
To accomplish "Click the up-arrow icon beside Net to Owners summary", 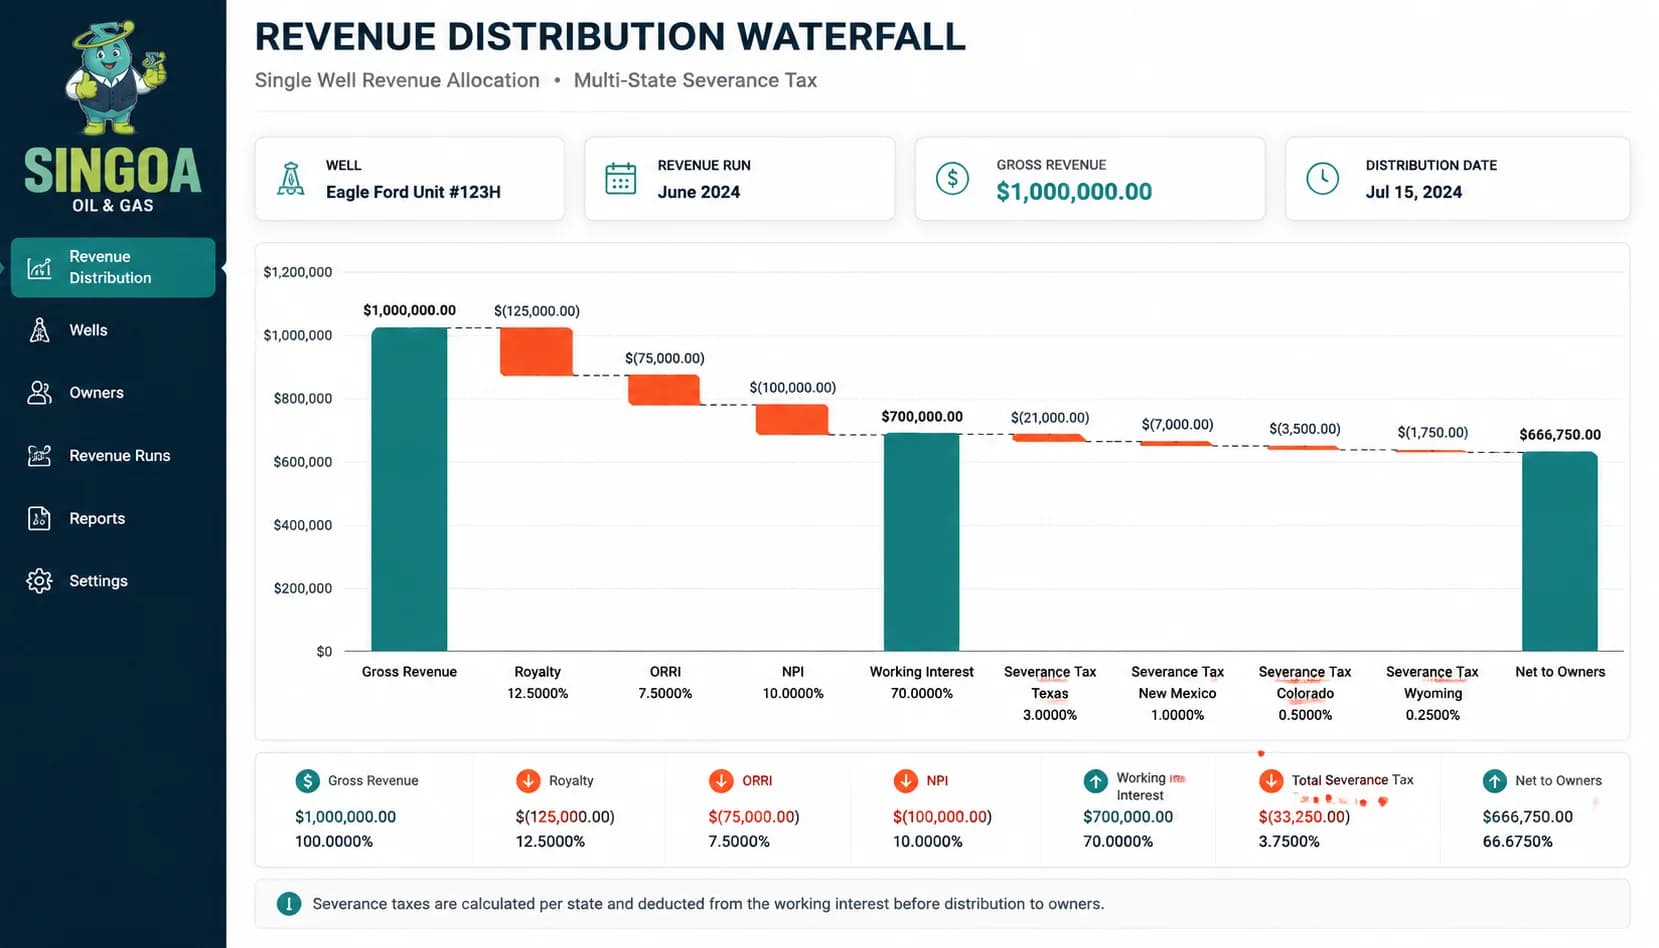I will pos(1495,781).
